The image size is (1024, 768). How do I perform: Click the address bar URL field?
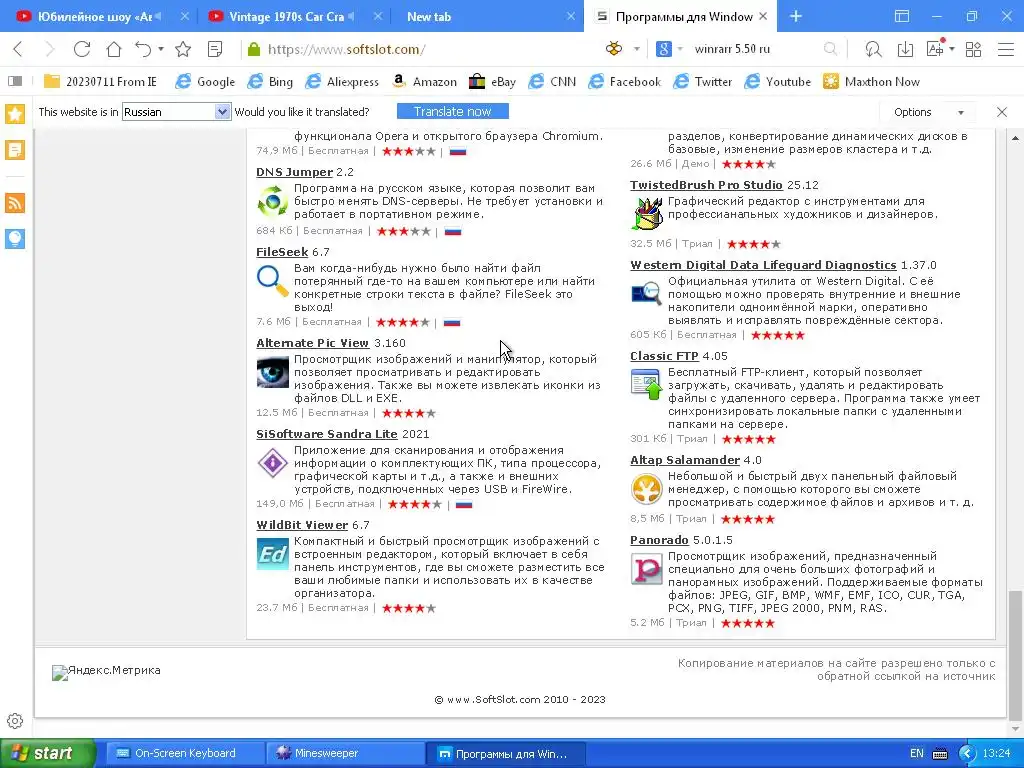pyautogui.click(x=418, y=49)
